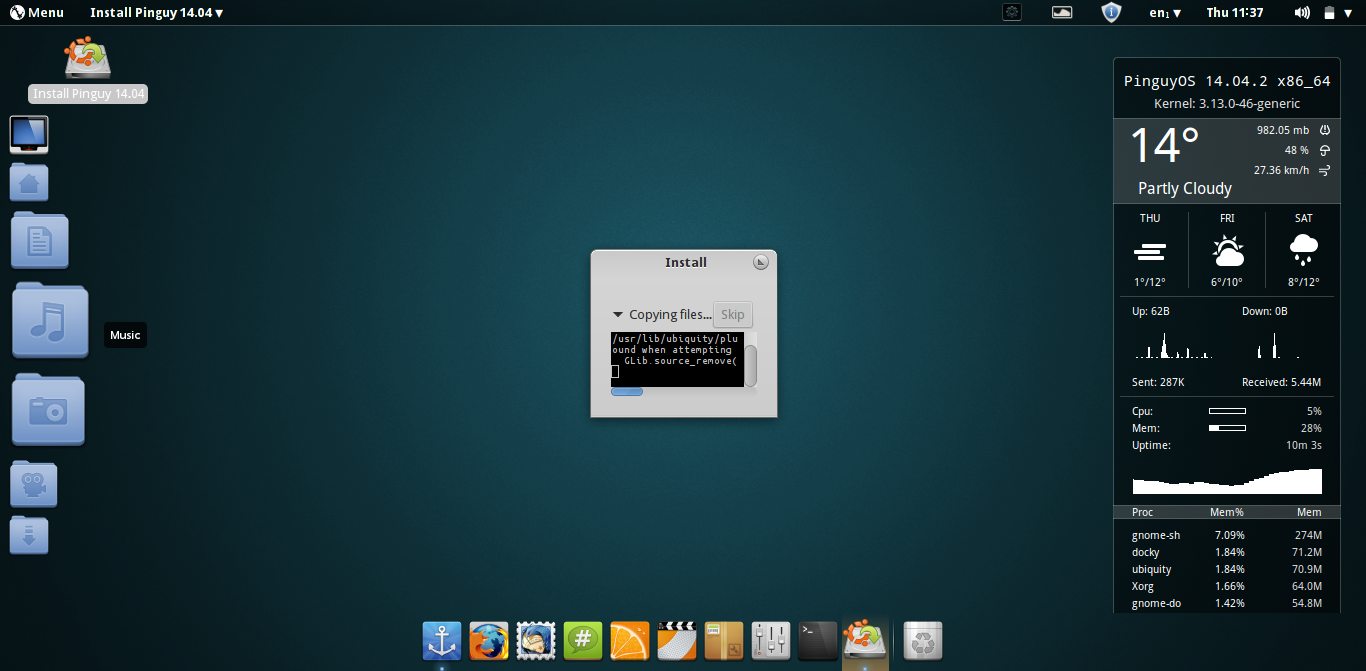Click the 'PinguyOS 14.04.2 x86_64' heading
Viewport: 1366px width, 671px height.
point(1227,81)
